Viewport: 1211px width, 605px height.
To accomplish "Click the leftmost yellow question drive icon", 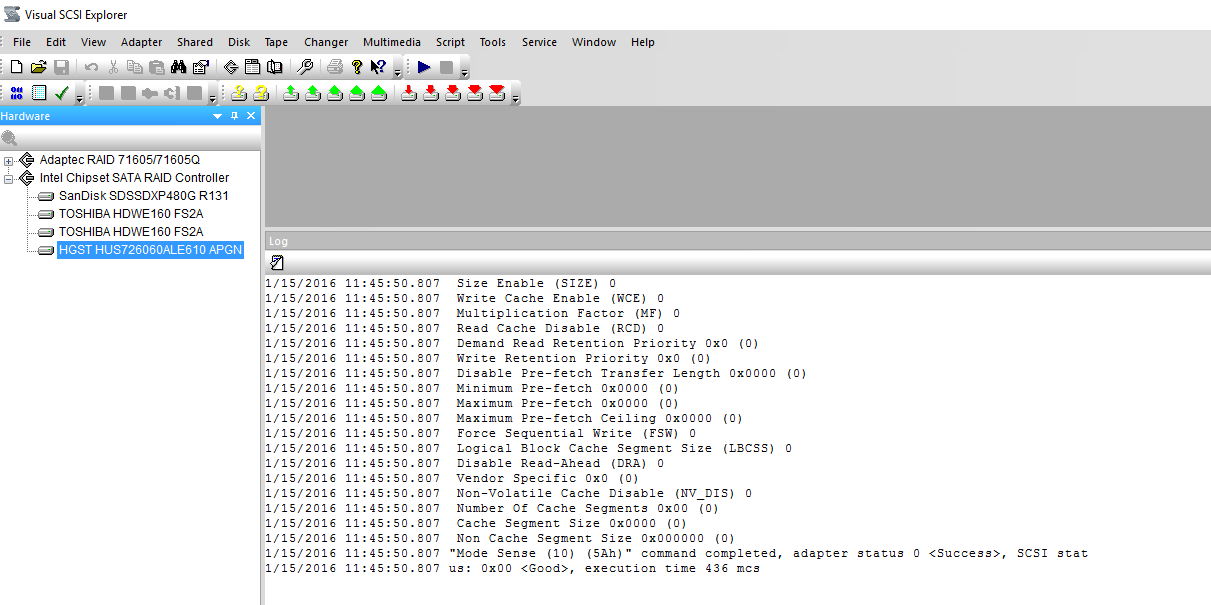I will 238,93.
